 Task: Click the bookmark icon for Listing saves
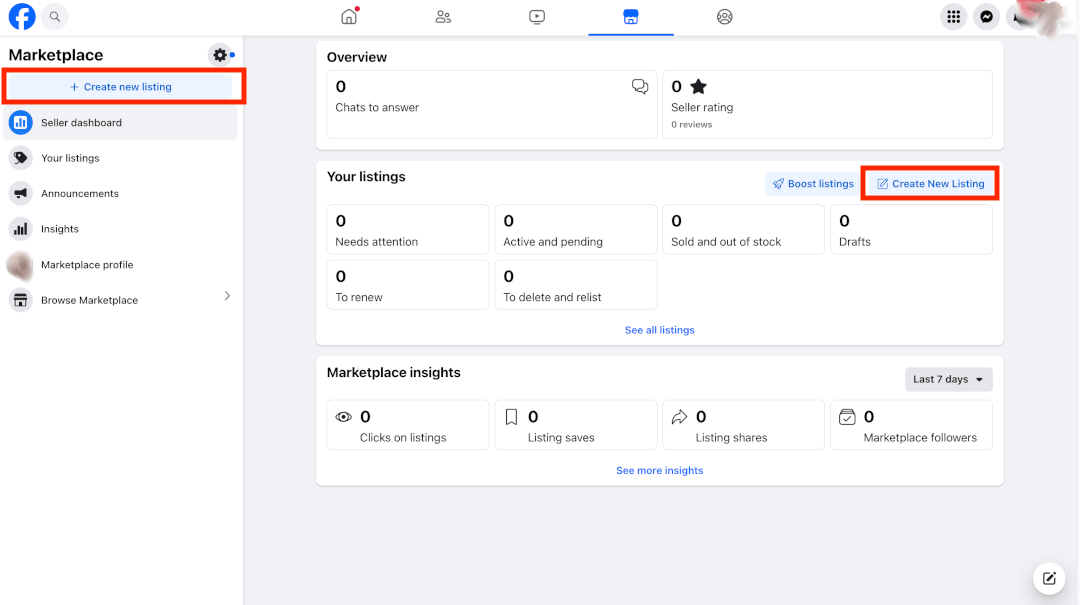[511, 417]
